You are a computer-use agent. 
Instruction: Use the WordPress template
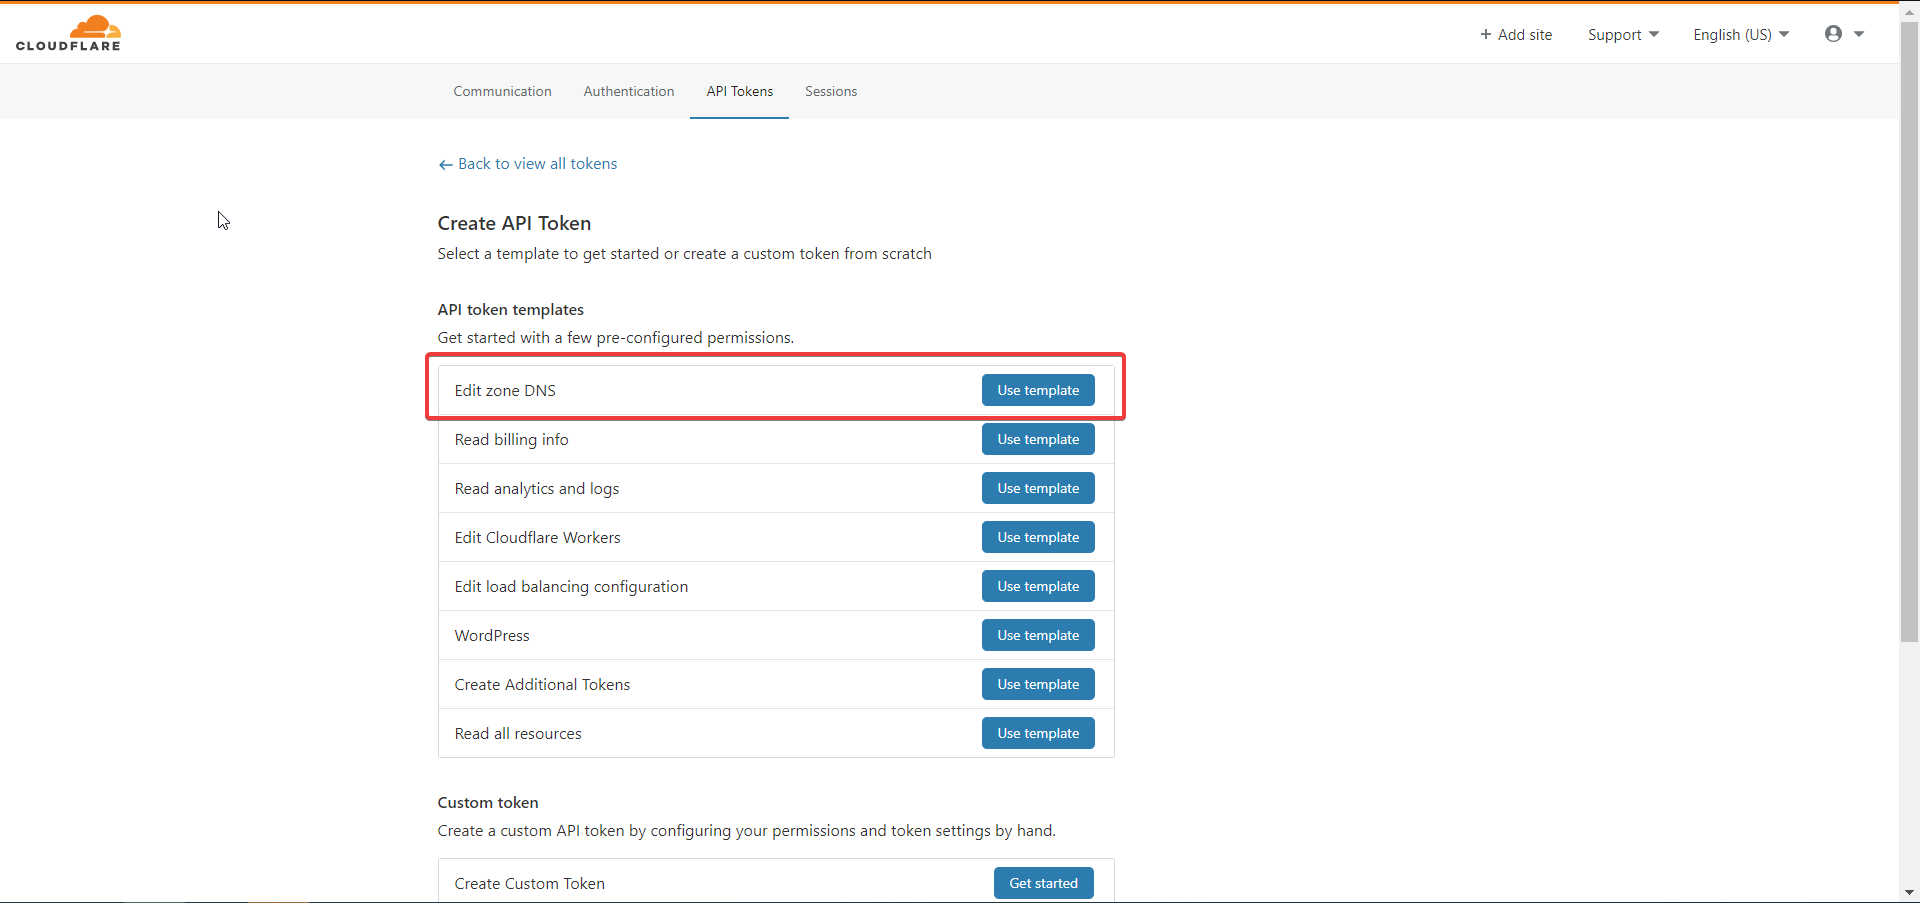(x=1038, y=635)
